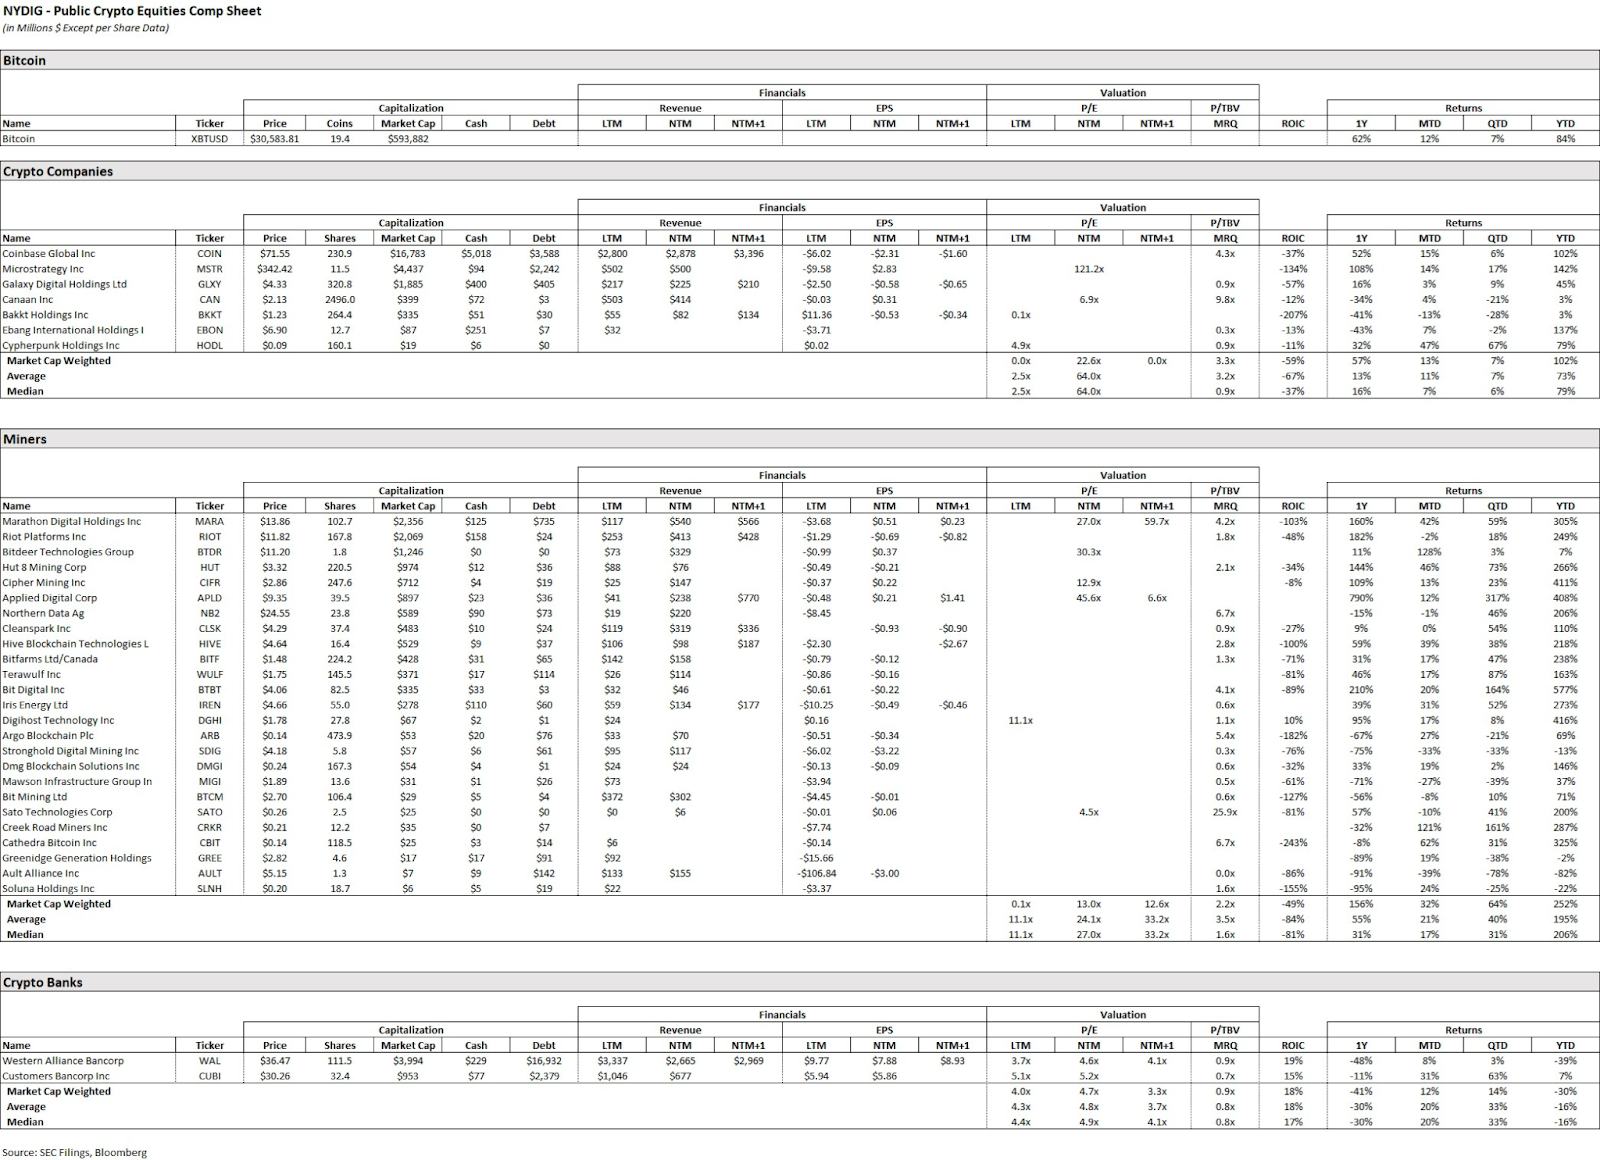This screenshot has width=1600, height=1160.
Task: Click the 'Bitdeer Technologies Group' row name
Action: click(x=68, y=552)
